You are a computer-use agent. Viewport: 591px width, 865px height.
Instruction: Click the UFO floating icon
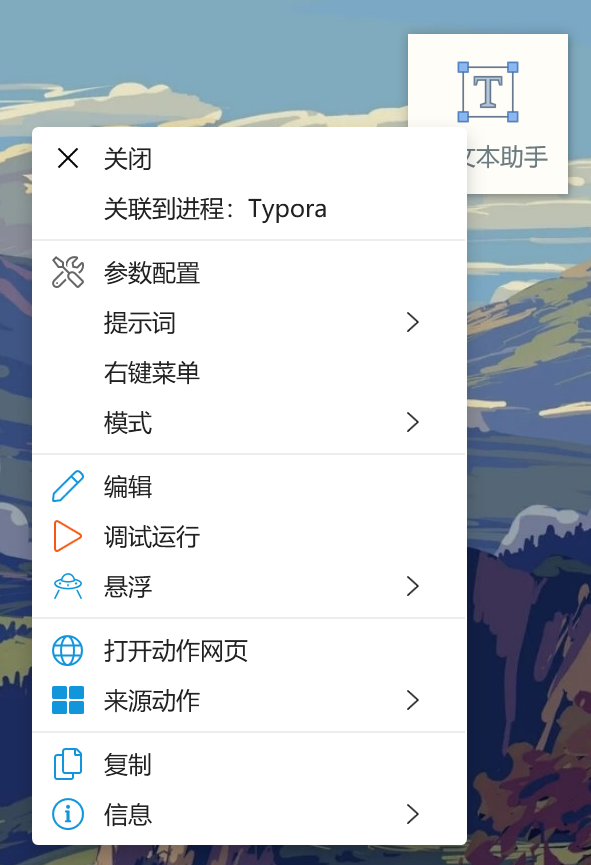(x=68, y=586)
